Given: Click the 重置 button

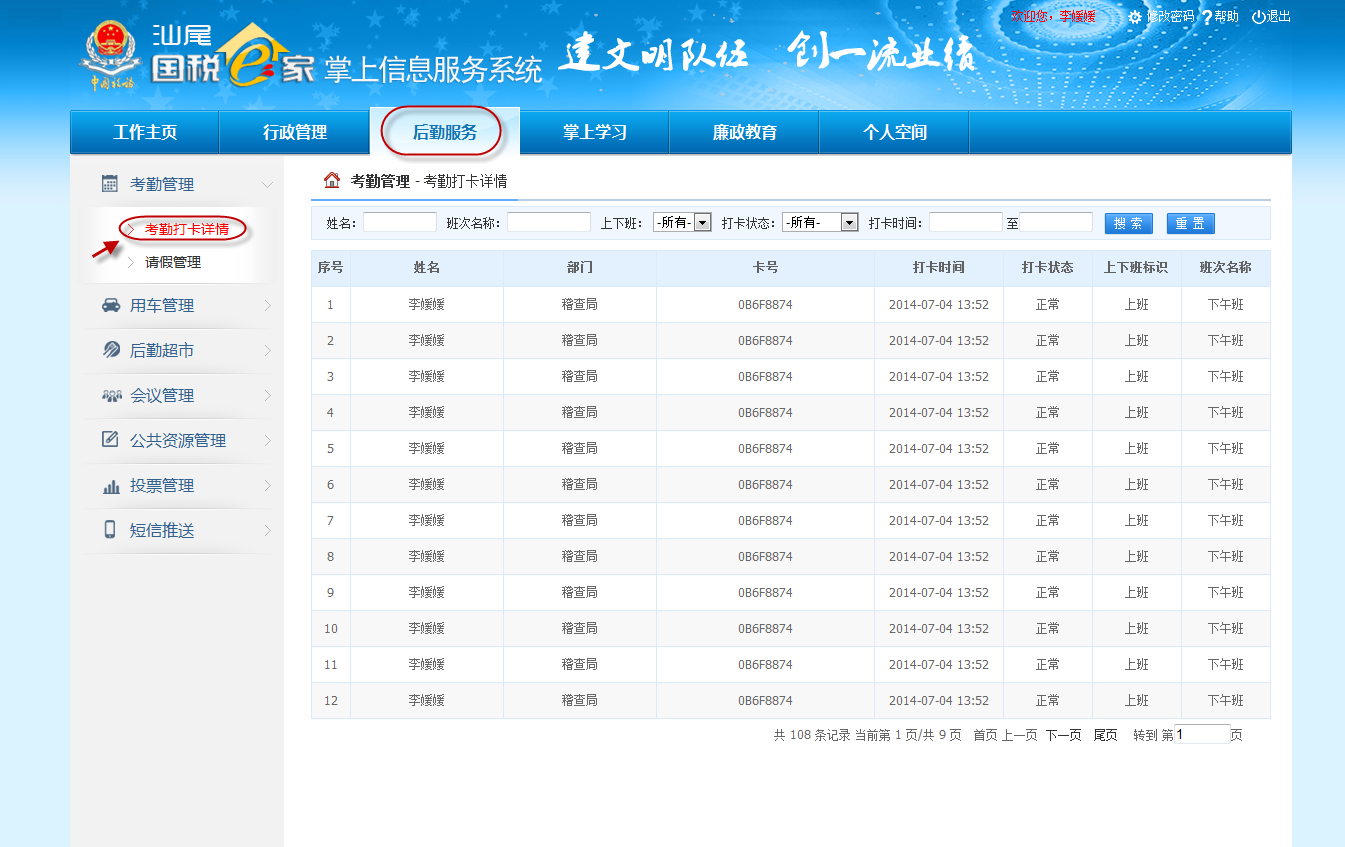Looking at the screenshot, I should click(x=1191, y=223).
